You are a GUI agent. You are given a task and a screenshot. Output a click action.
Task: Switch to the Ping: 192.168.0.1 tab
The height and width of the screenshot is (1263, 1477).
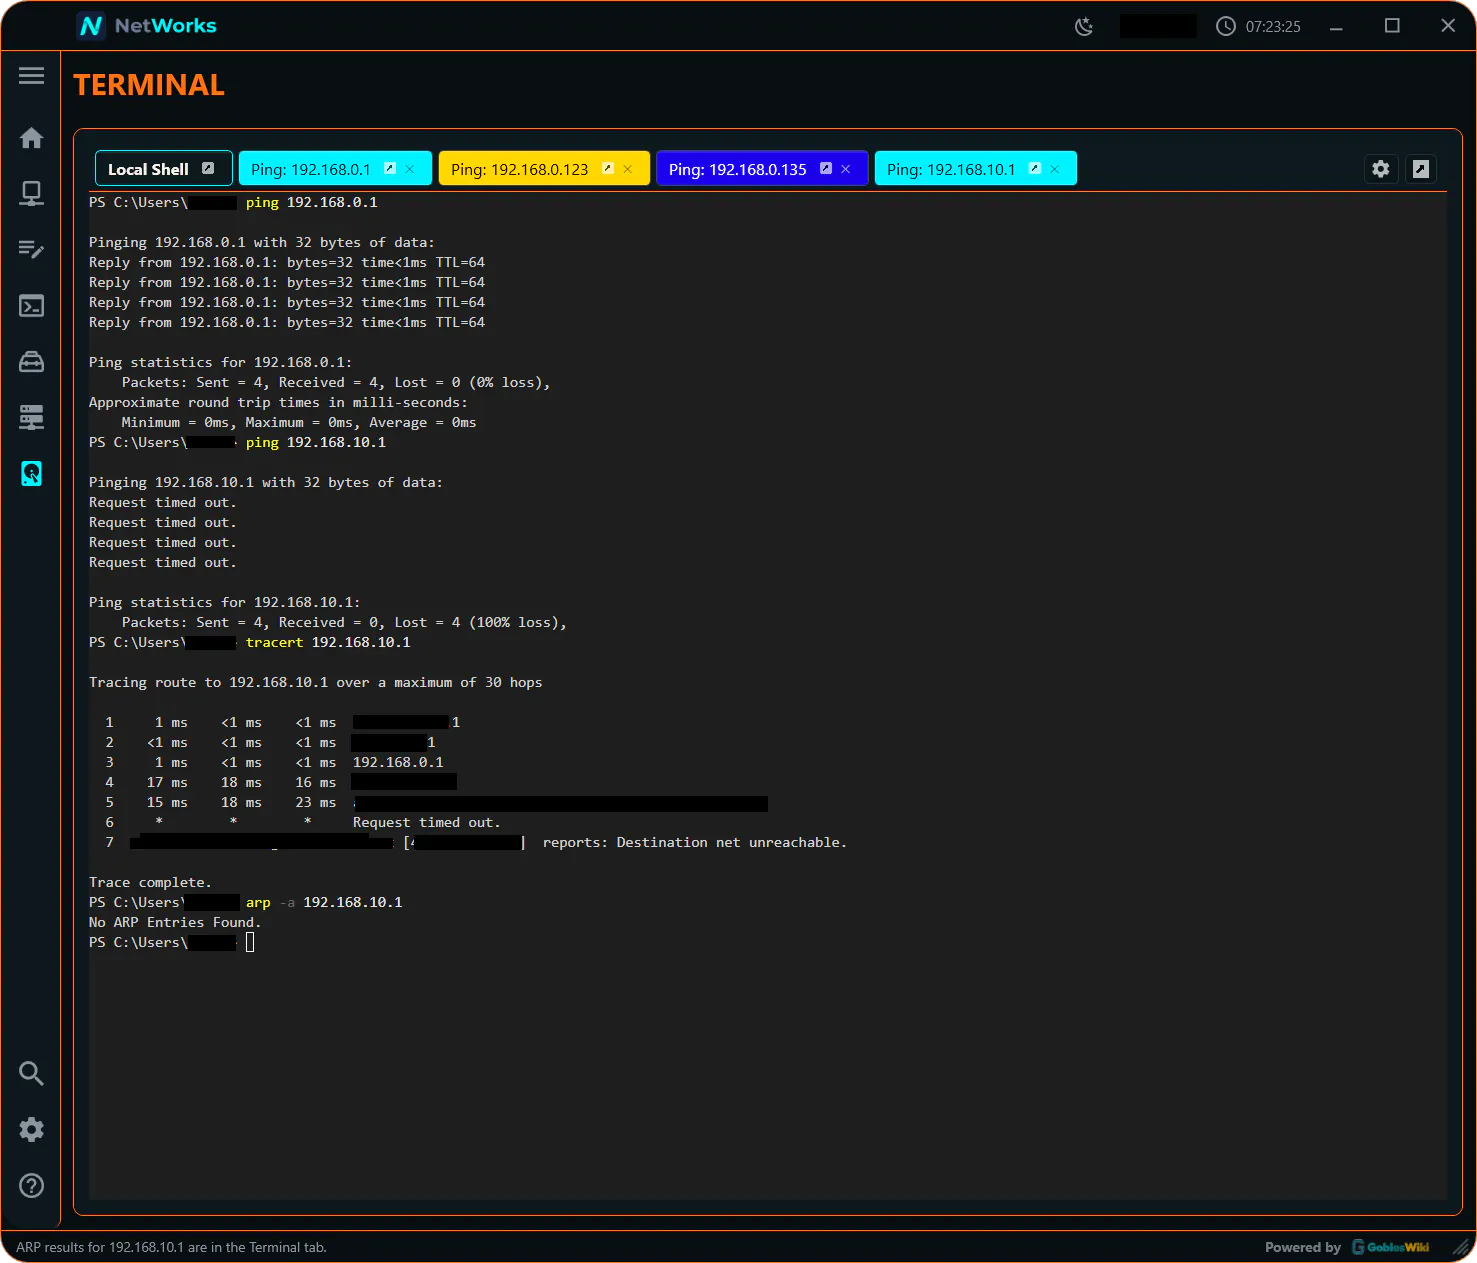pos(335,169)
